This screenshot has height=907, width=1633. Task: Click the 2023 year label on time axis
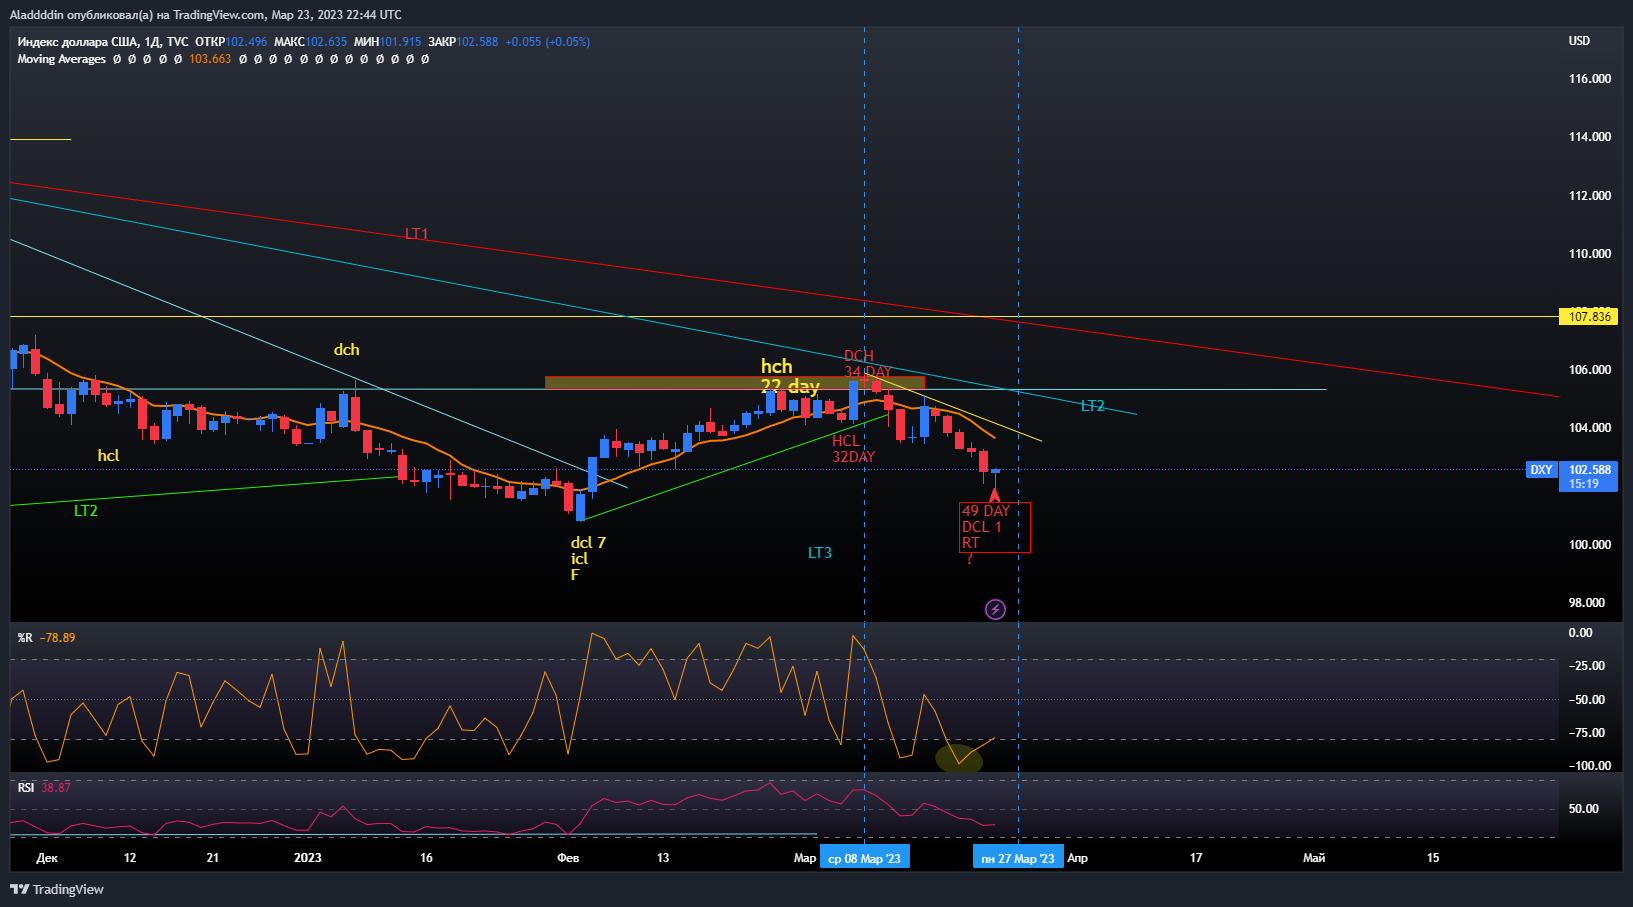308,858
